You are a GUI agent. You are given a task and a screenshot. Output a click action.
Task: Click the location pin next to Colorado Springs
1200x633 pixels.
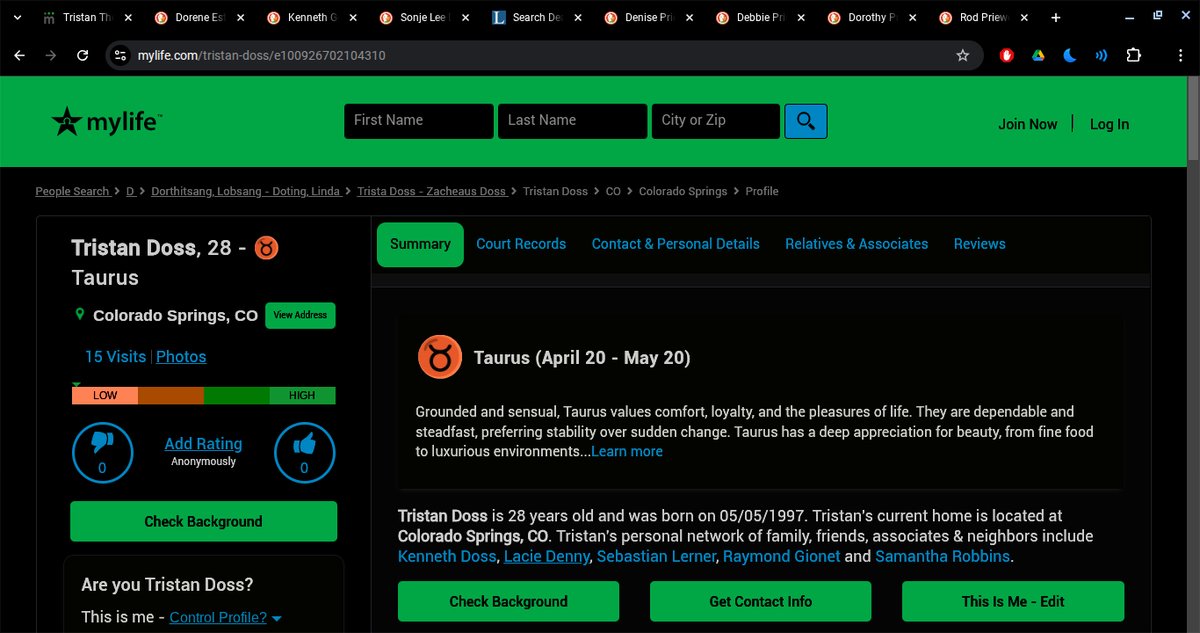tap(80, 314)
